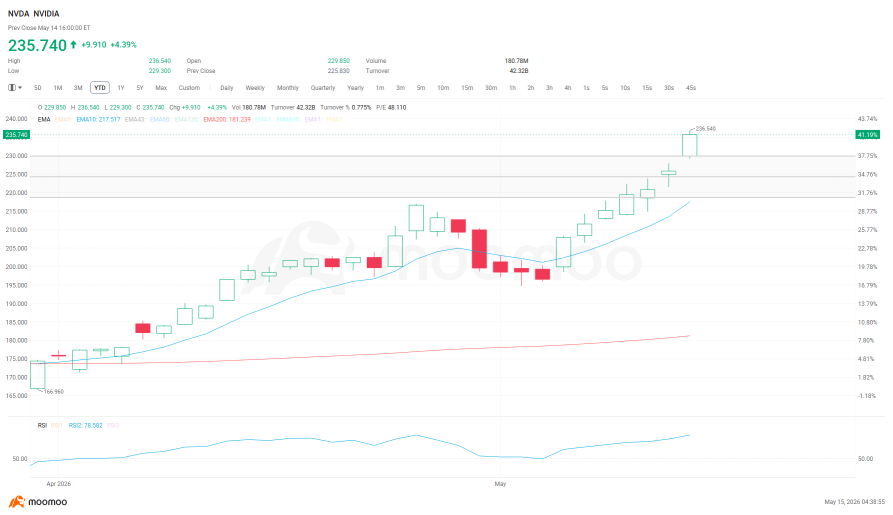The width and height of the screenshot is (893, 515).
Task: Select the YTD range tab
Action: (x=100, y=88)
